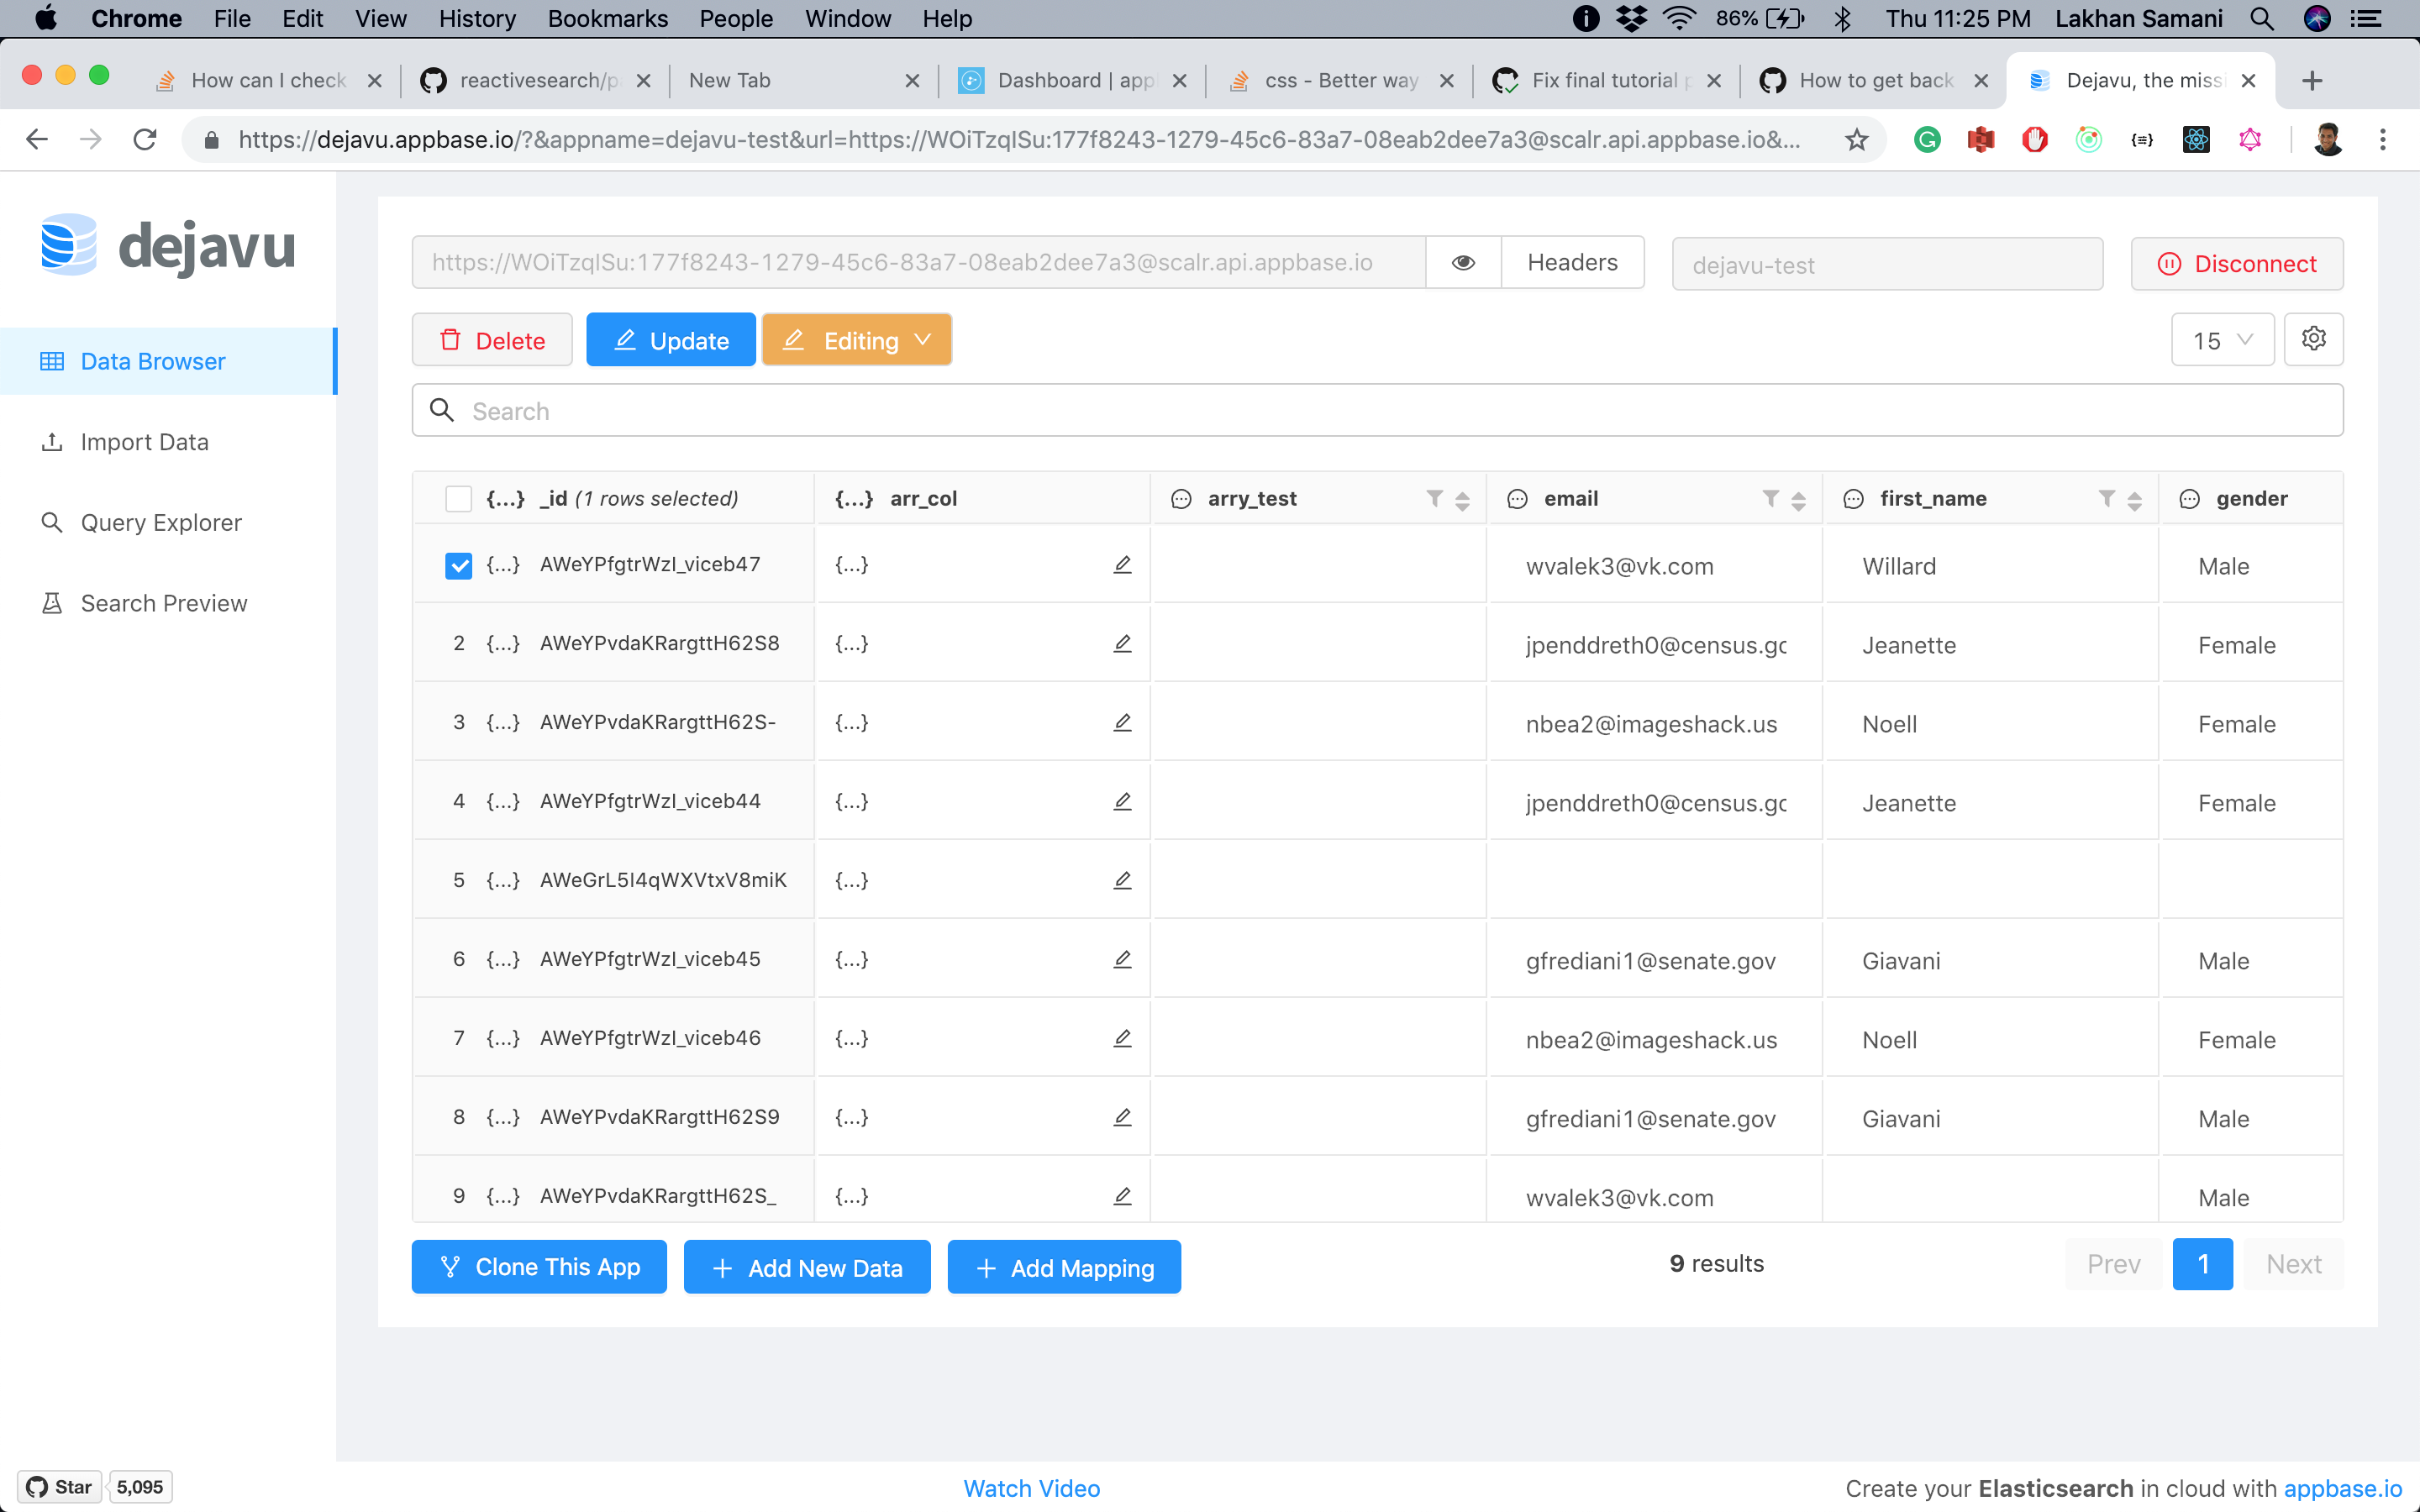
Task: Bookmark this page with the address bar star
Action: pos(1856,140)
